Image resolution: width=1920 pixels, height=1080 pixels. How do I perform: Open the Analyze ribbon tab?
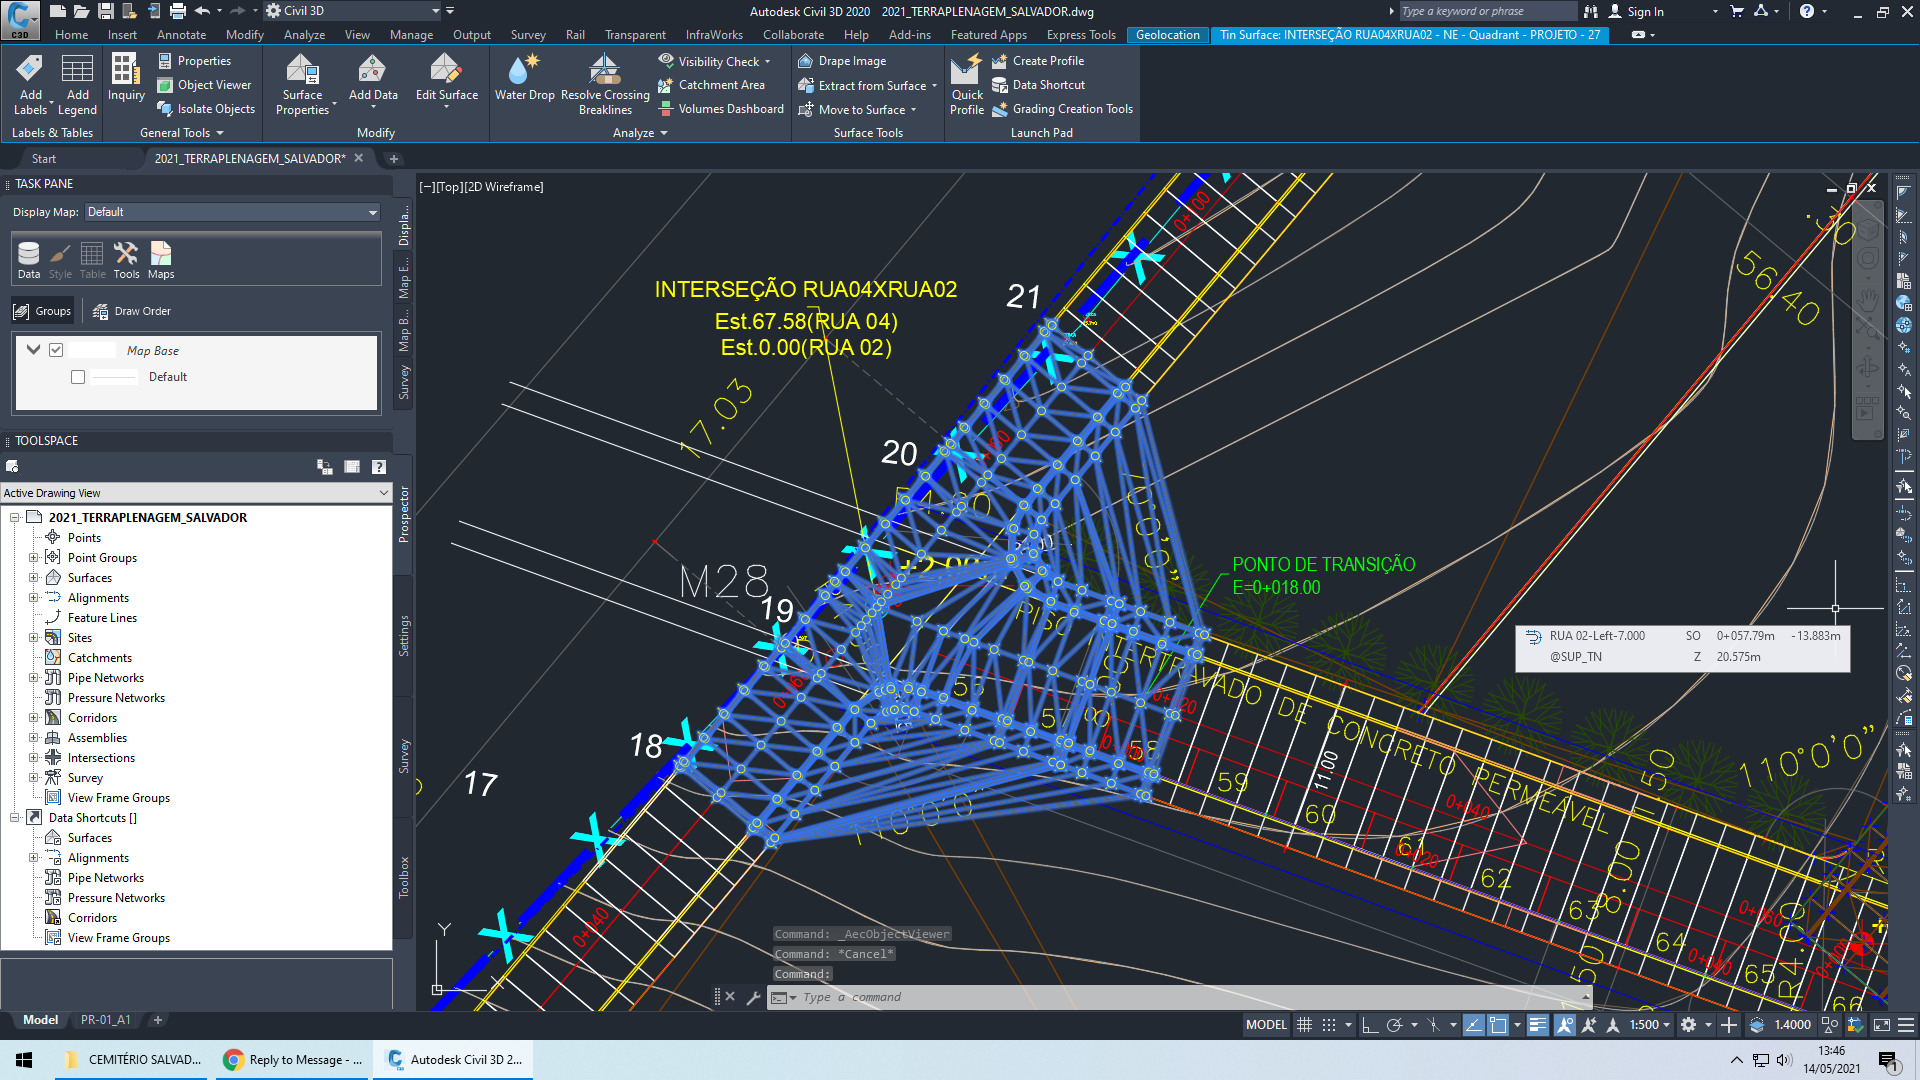pyautogui.click(x=304, y=35)
